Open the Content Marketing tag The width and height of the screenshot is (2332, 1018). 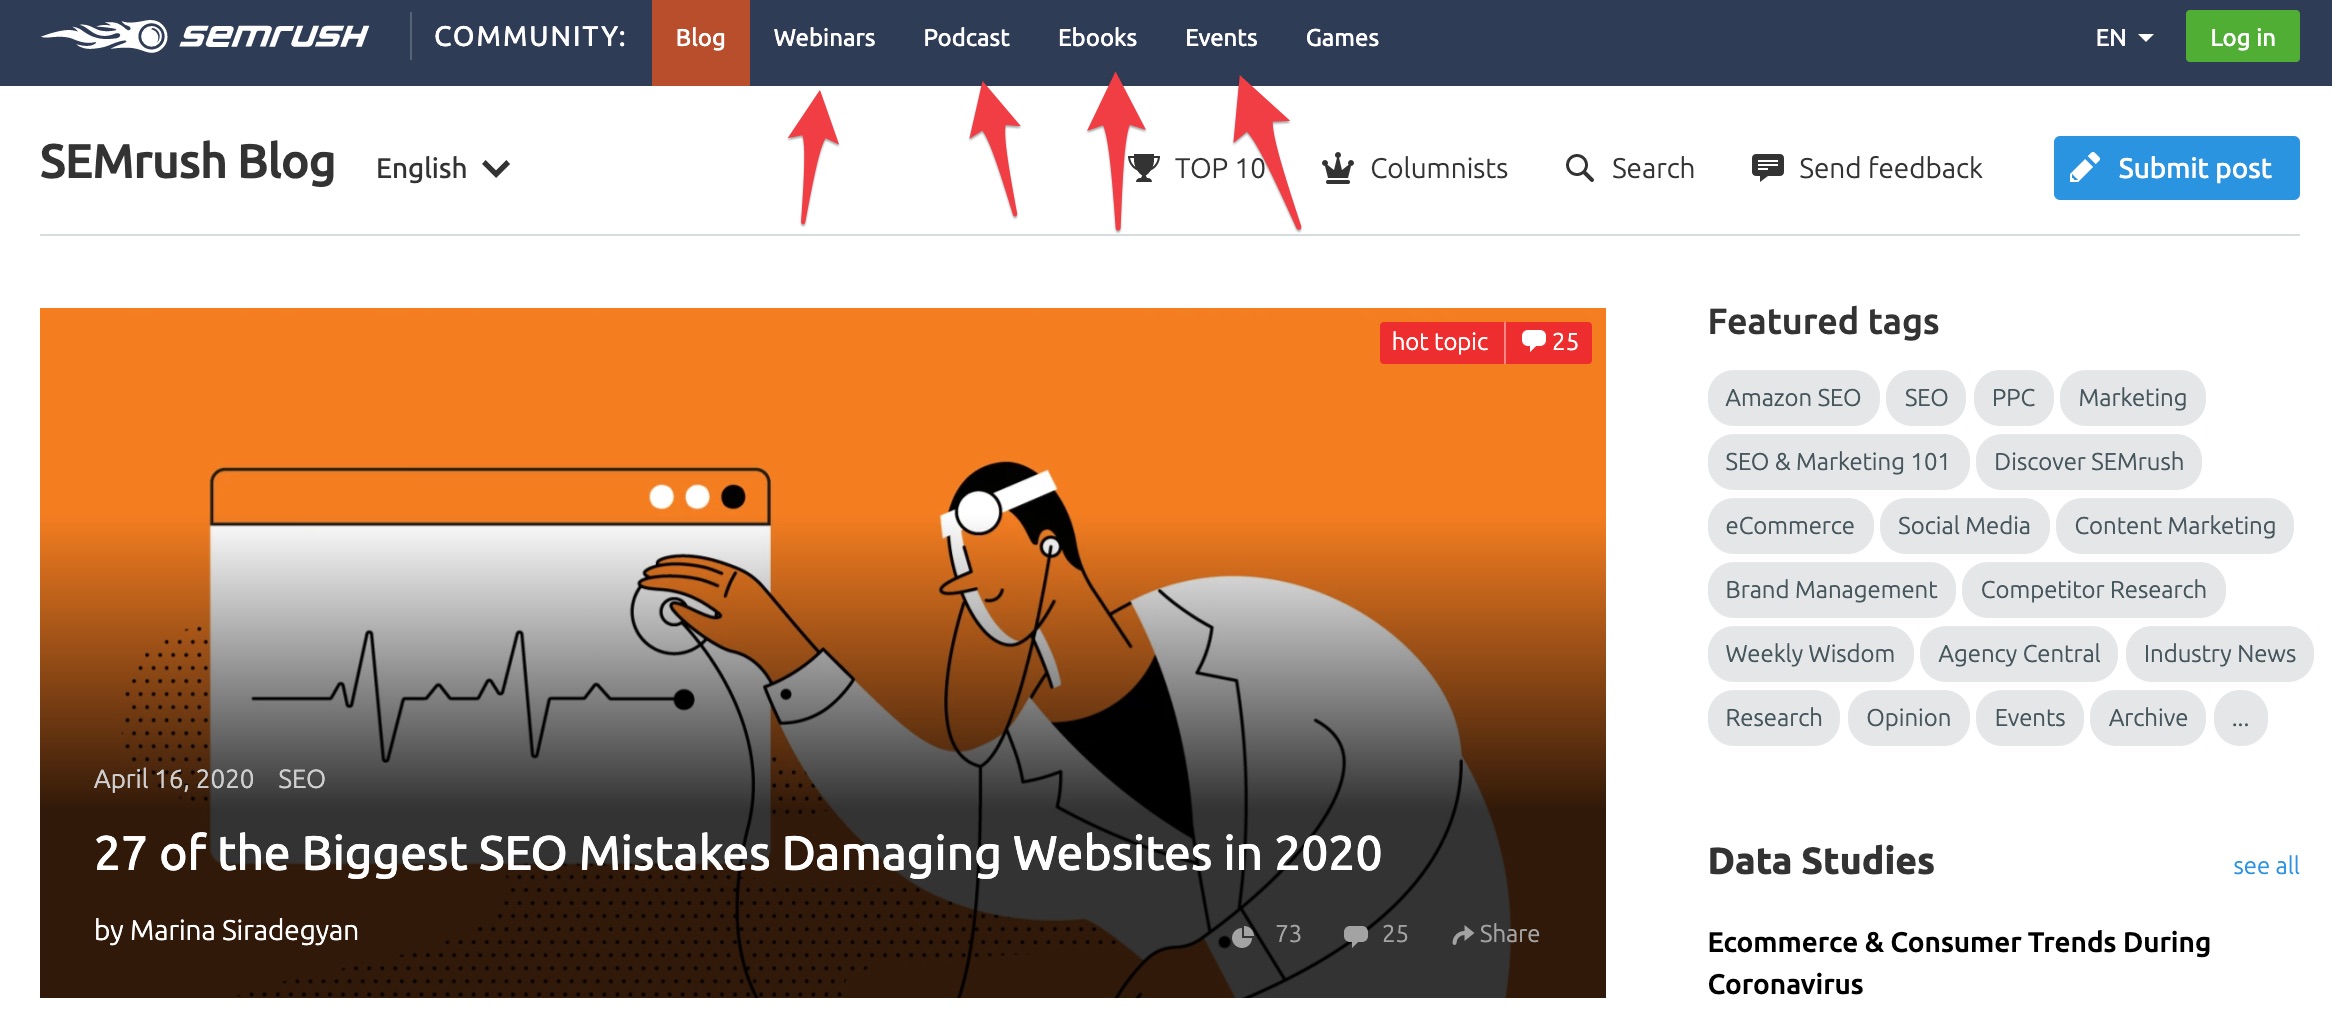(2174, 526)
